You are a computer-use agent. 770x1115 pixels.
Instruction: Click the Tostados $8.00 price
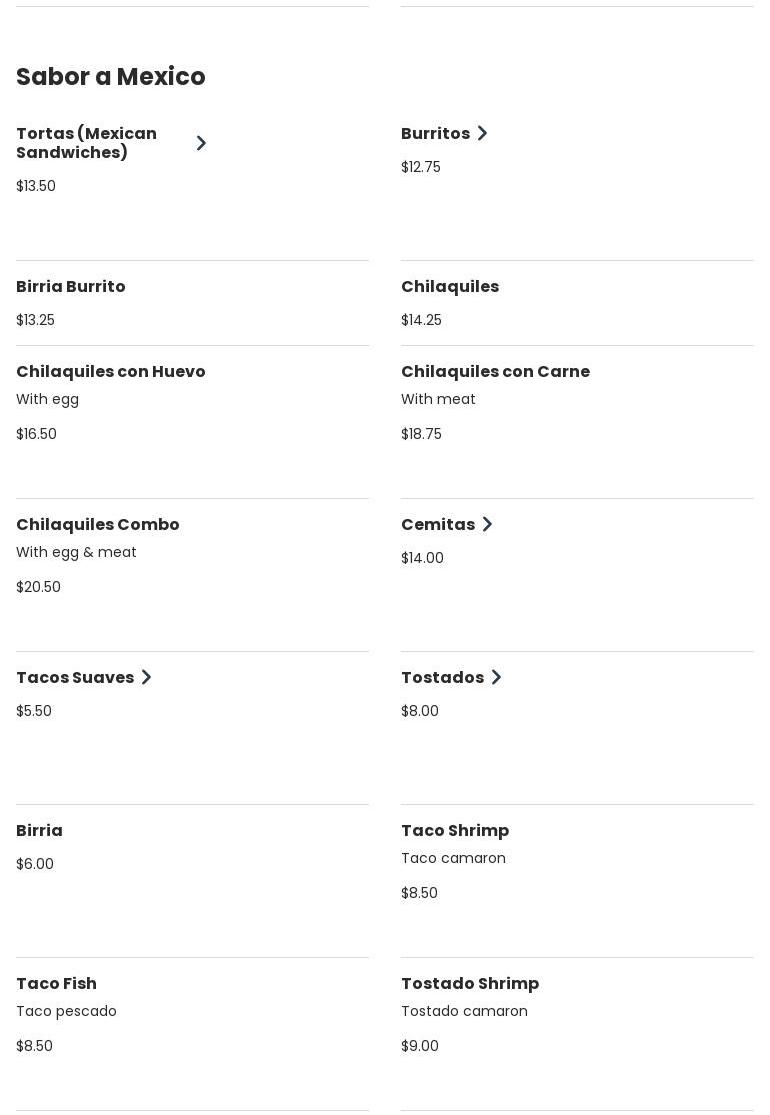419,710
